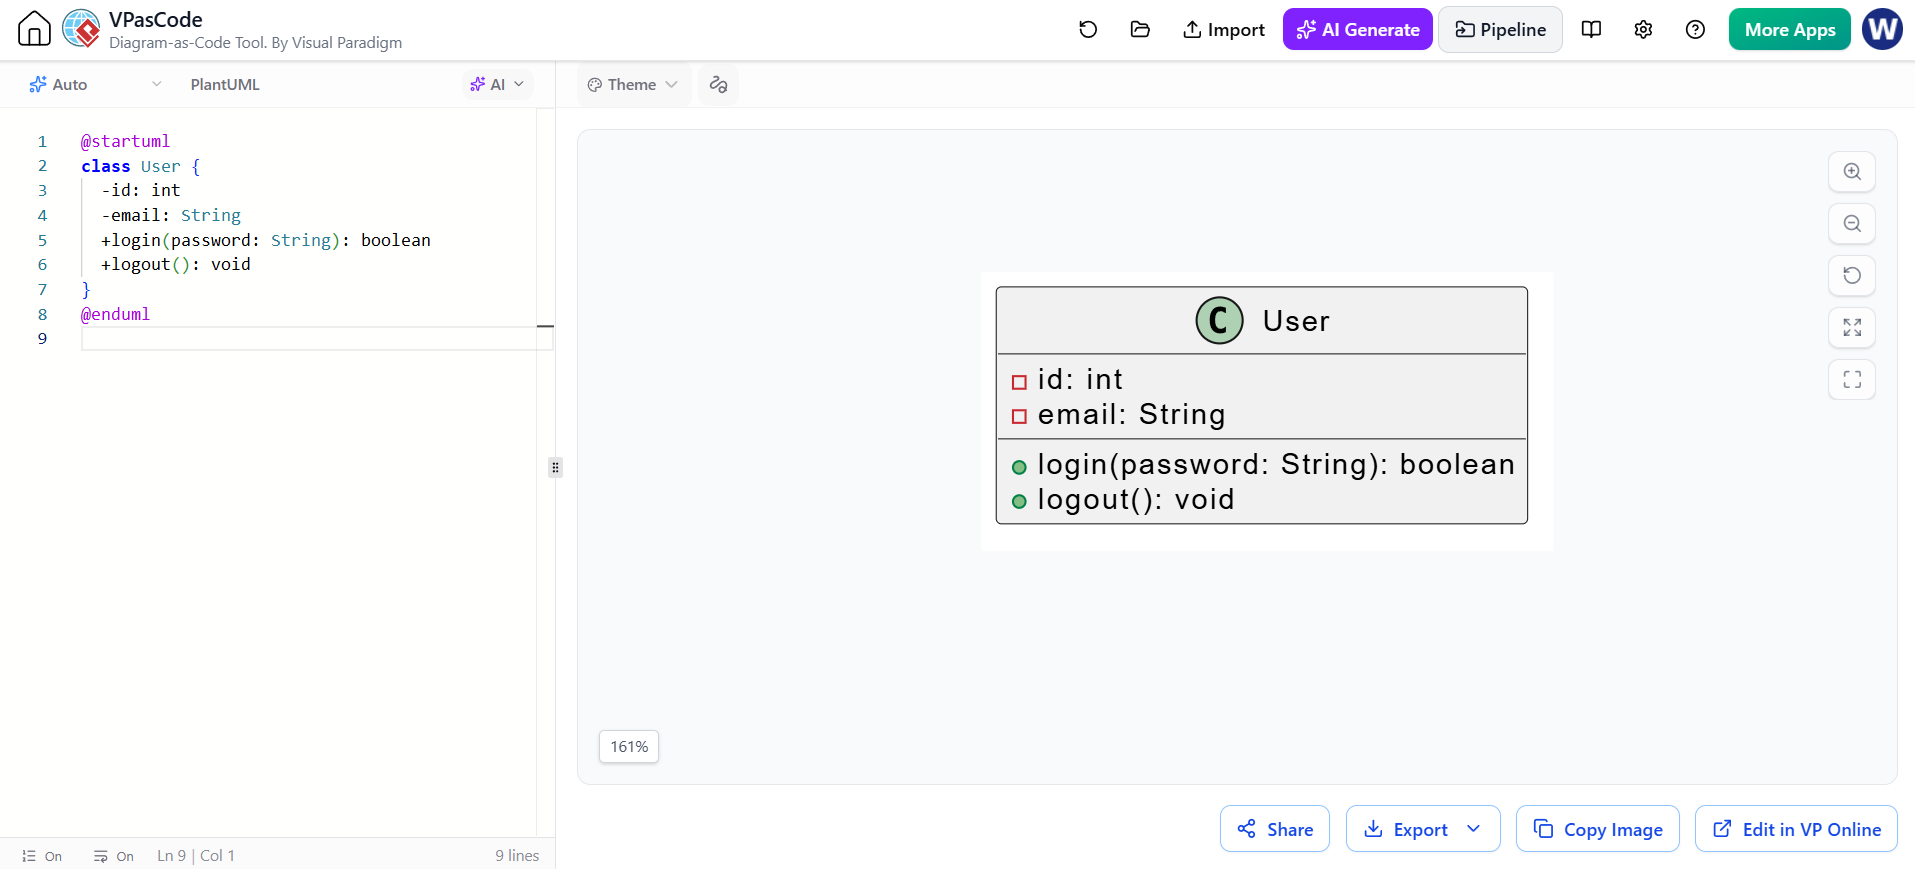This screenshot has width=1915, height=869.
Task: Click the logout(): void method in diagram
Action: (1136, 500)
